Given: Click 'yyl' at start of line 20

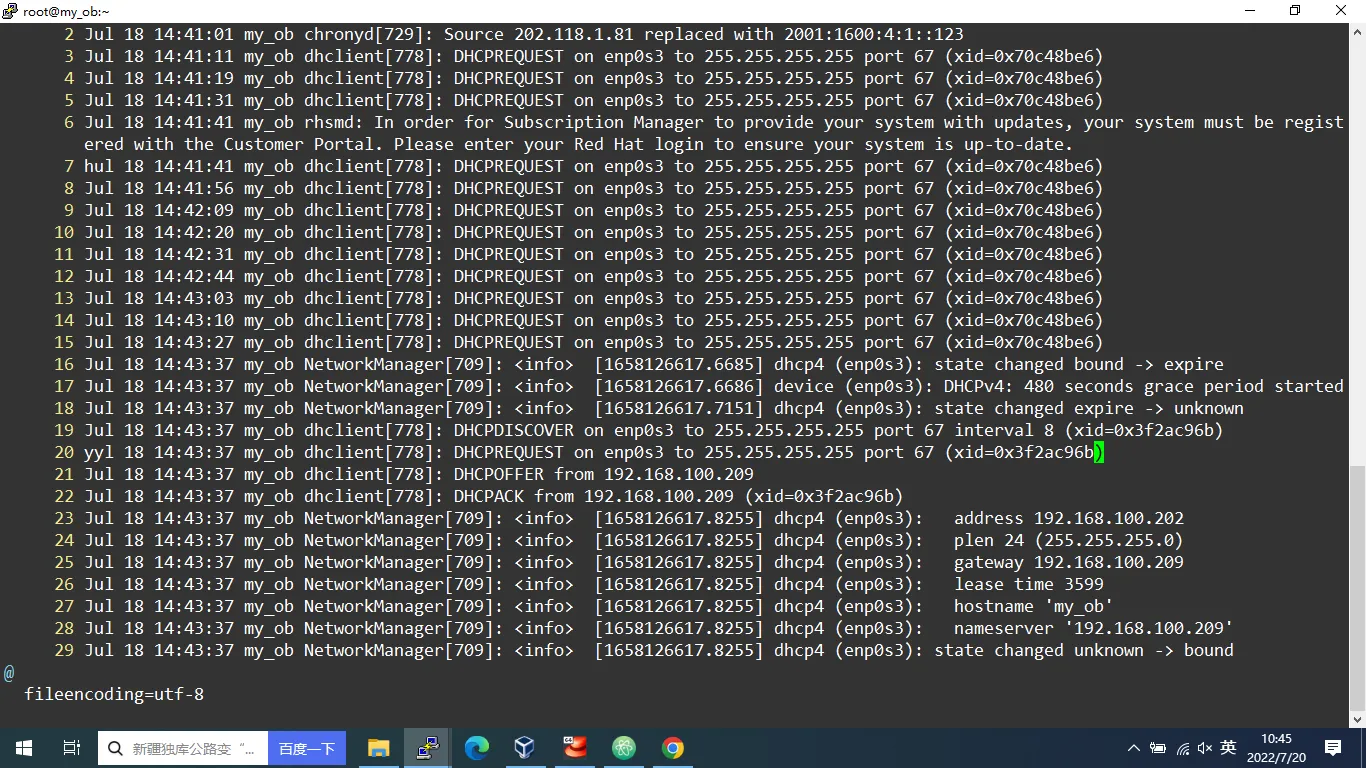Looking at the screenshot, I should point(99,452).
